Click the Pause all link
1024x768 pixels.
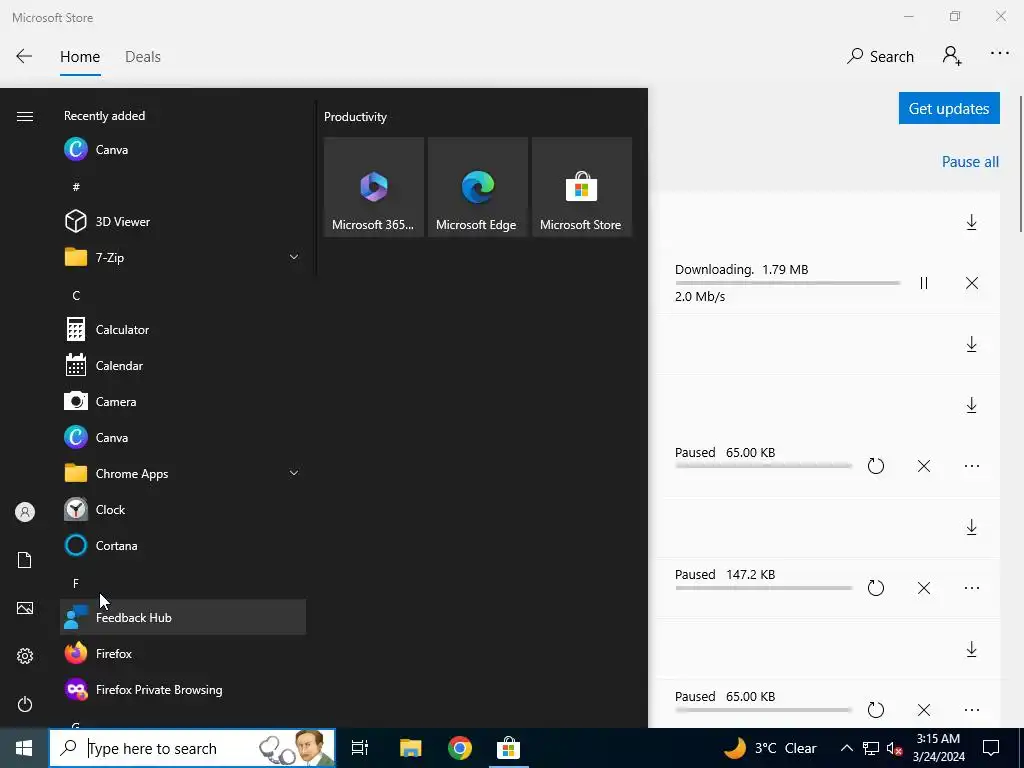point(970,161)
